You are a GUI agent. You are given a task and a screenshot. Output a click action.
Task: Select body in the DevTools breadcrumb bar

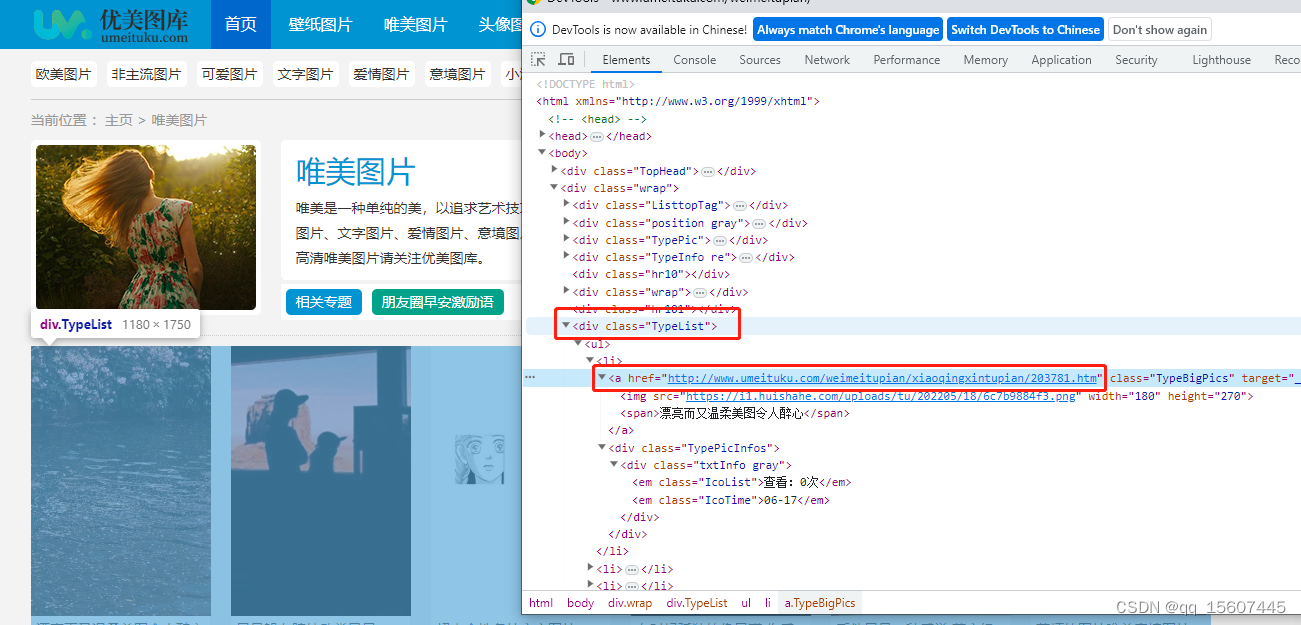[580, 603]
